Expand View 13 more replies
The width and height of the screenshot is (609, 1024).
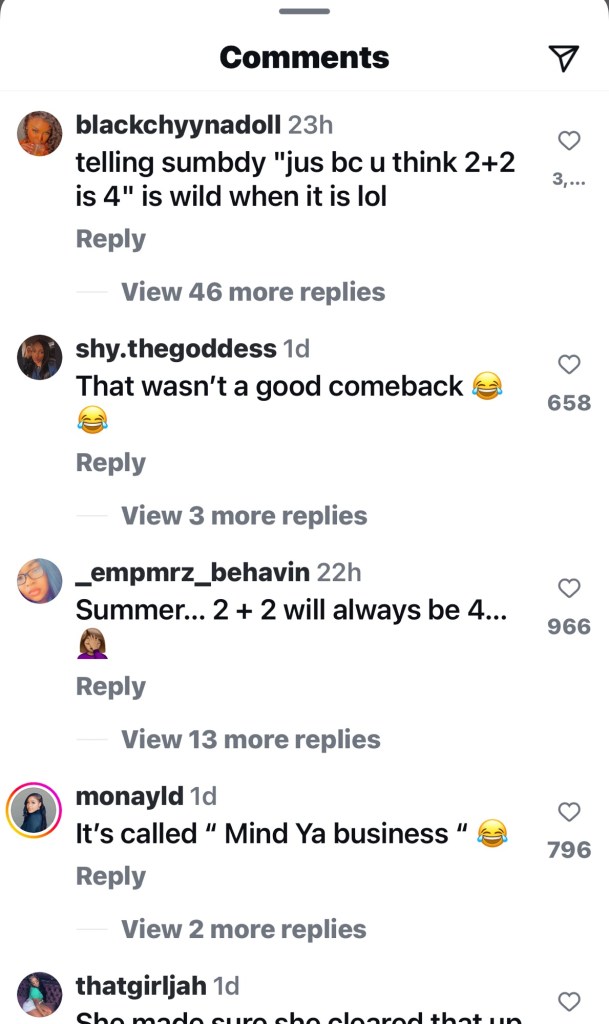coord(251,739)
